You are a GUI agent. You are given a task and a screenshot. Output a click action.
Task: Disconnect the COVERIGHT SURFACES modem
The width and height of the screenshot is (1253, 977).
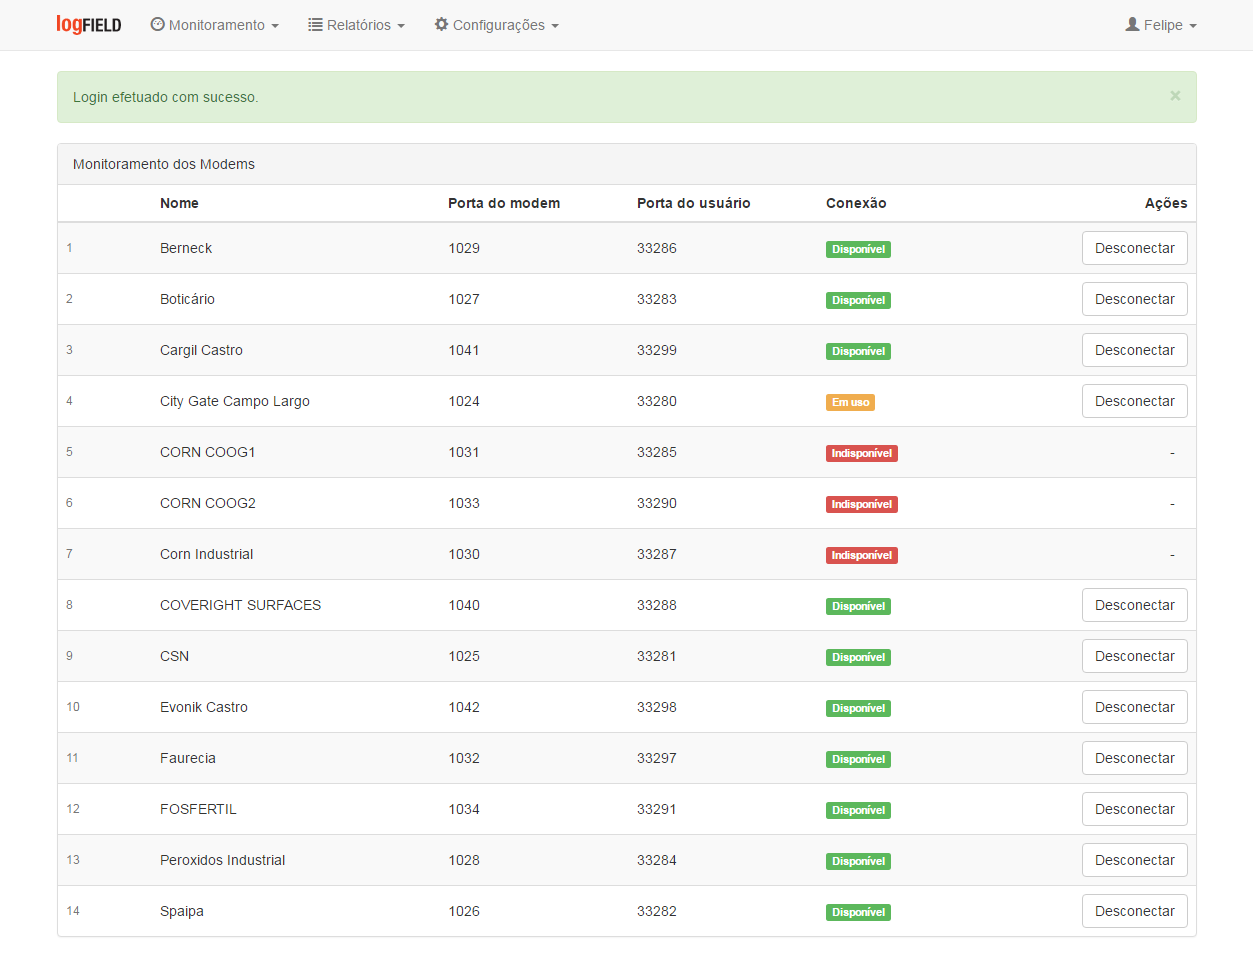click(x=1135, y=605)
